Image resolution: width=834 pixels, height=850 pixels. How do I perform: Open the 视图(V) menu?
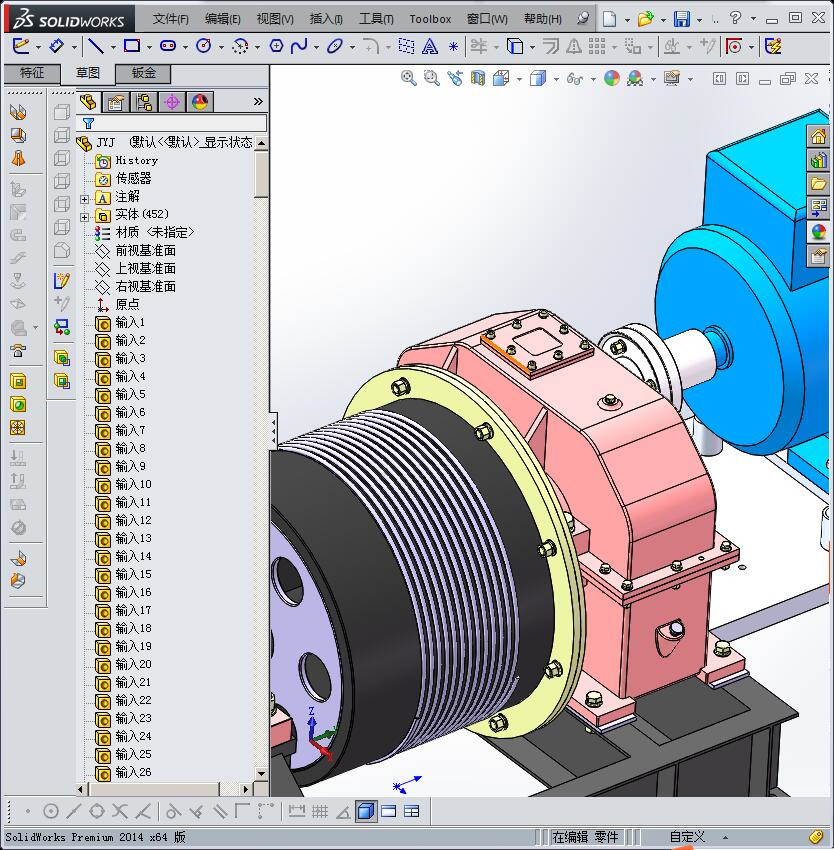point(275,19)
